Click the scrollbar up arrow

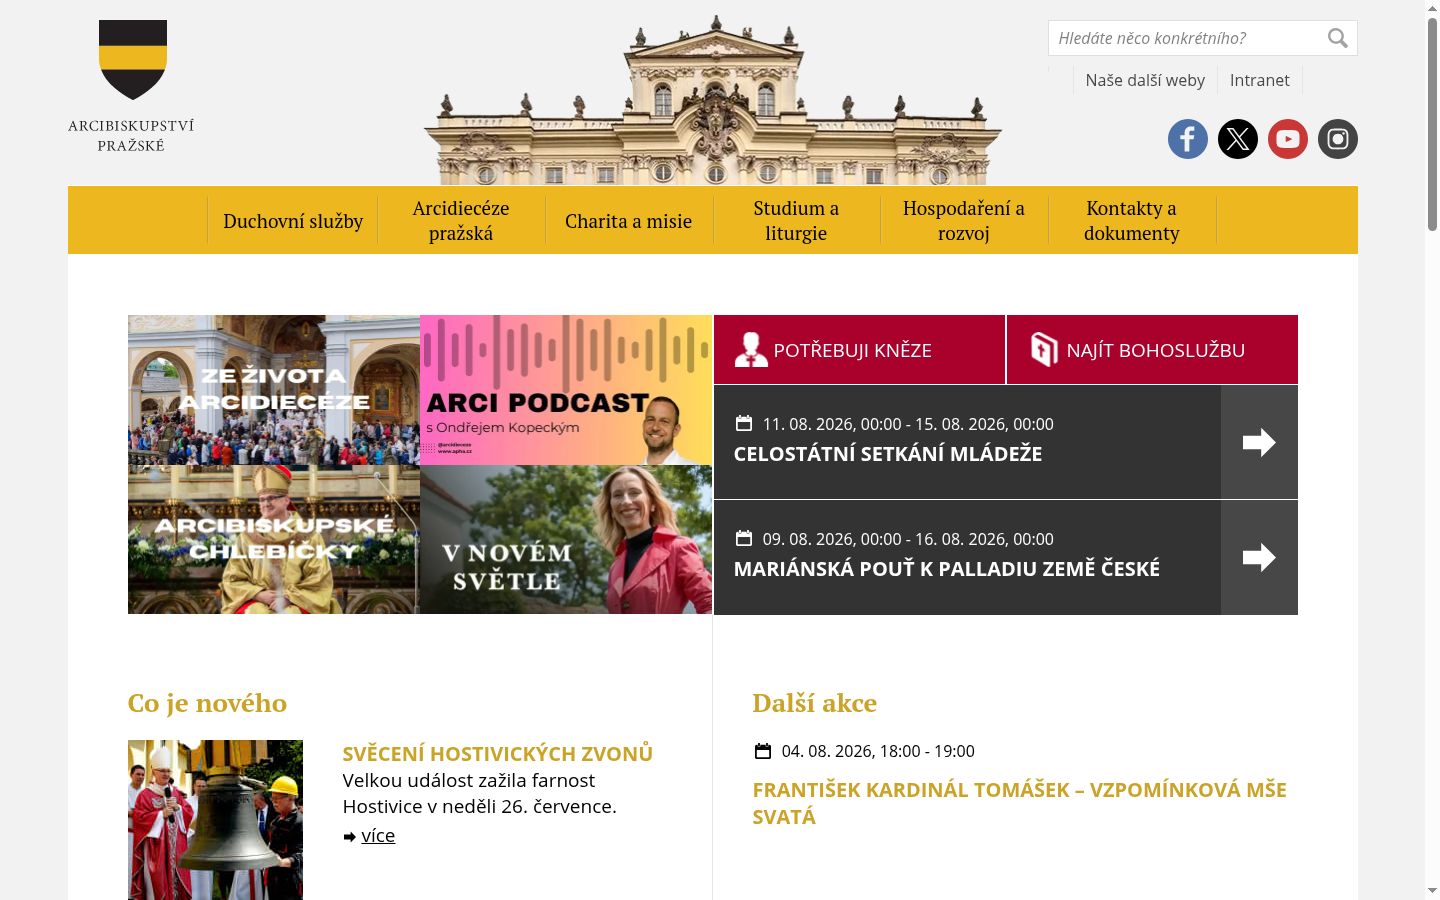pyautogui.click(x=1432, y=8)
